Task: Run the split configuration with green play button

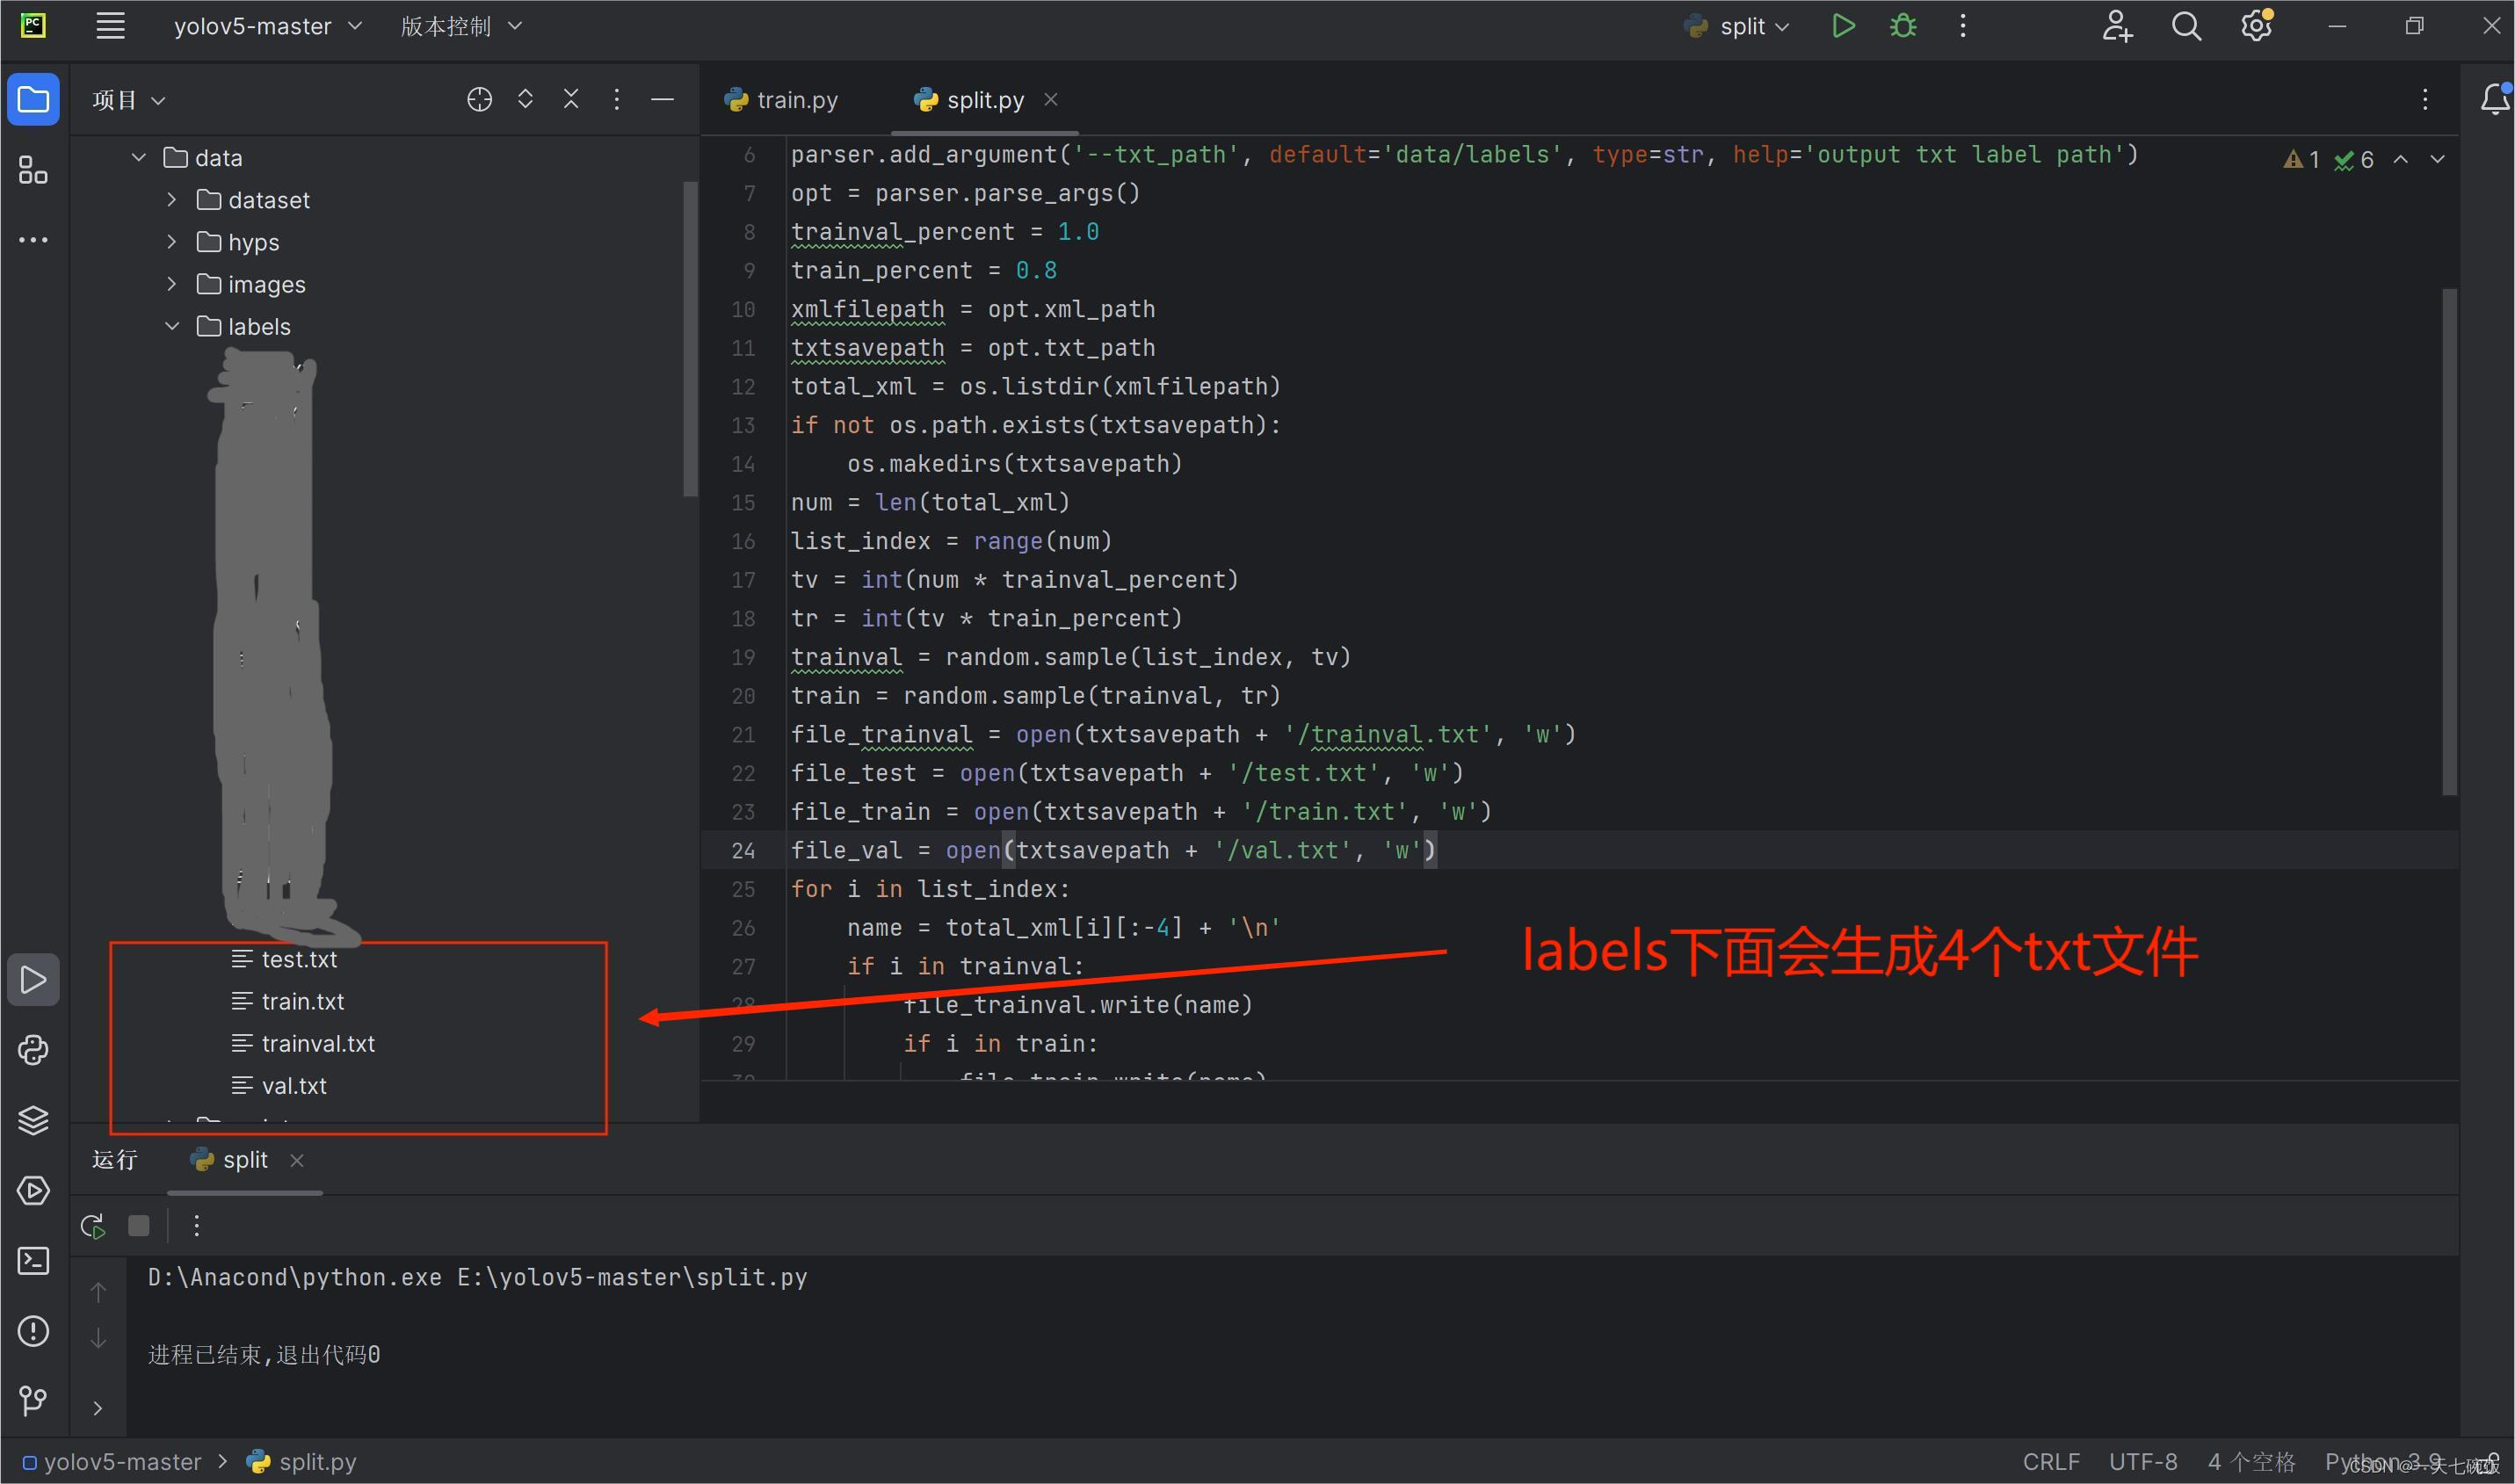Action: coord(1843,26)
